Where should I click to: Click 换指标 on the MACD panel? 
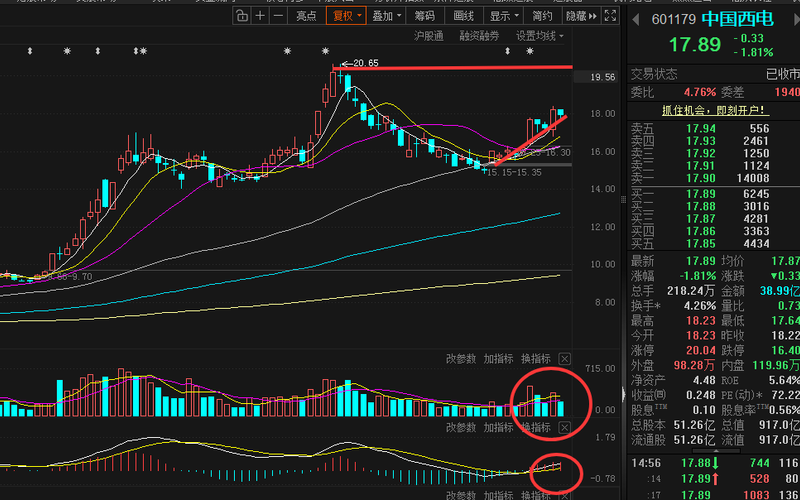(x=536, y=428)
